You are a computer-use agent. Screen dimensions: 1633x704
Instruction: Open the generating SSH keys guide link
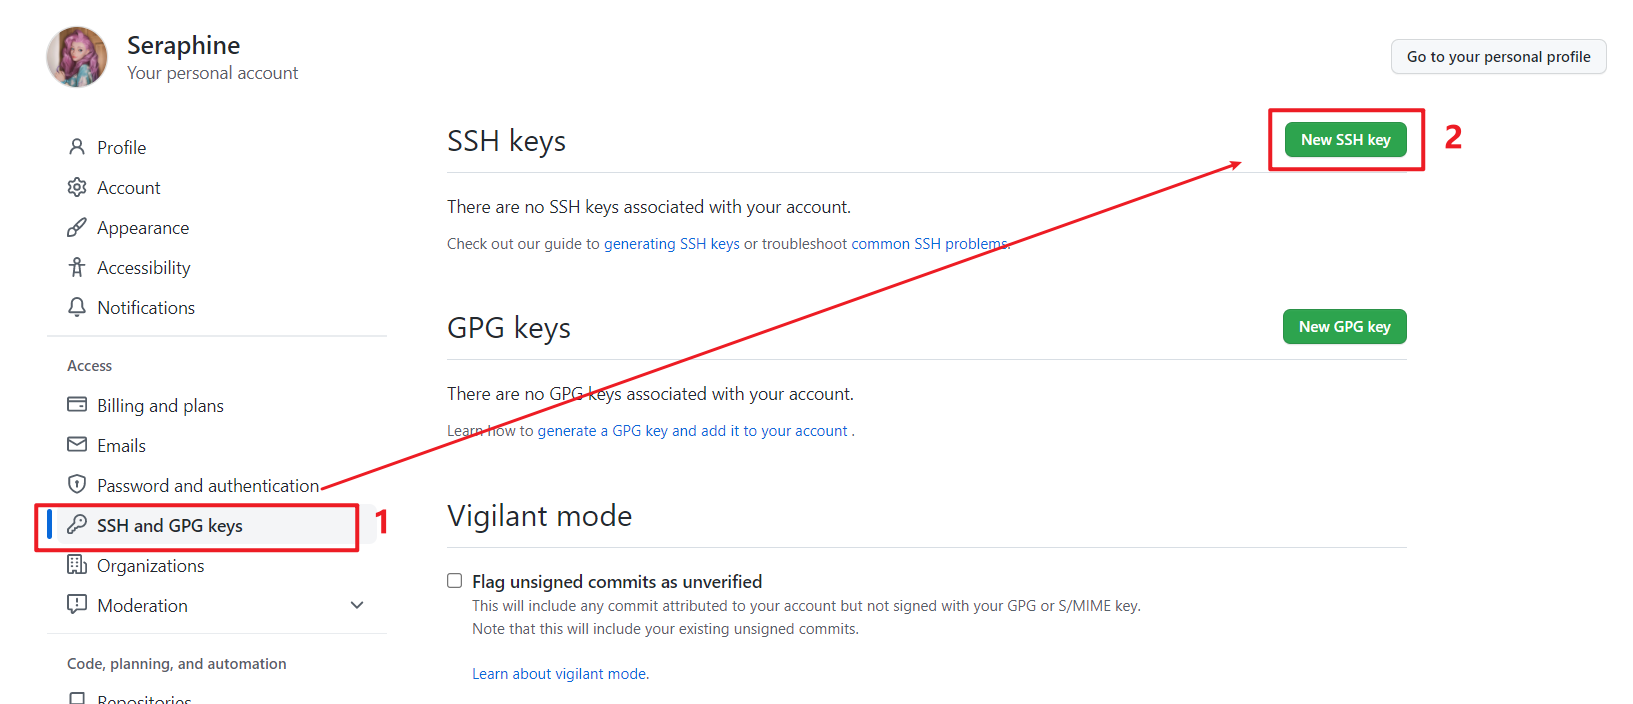click(672, 244)
